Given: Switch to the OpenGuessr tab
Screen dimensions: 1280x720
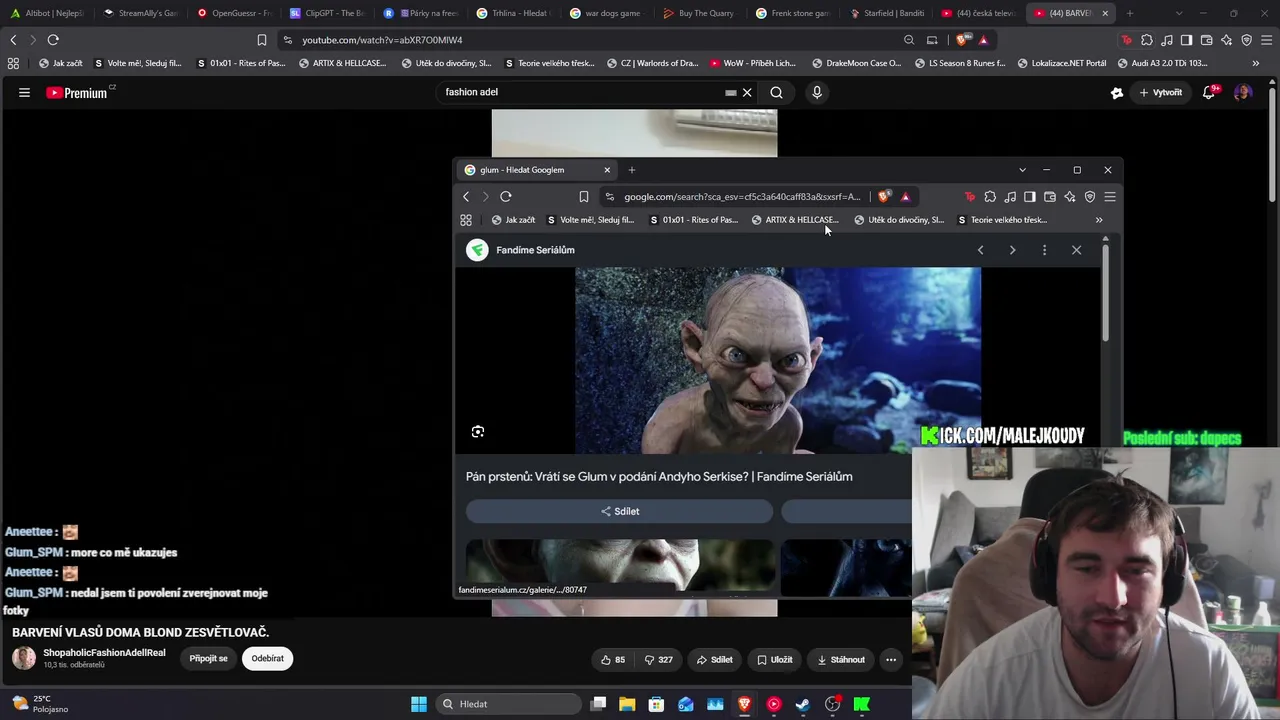Looking at the screenshot, I should pos(233,13).
